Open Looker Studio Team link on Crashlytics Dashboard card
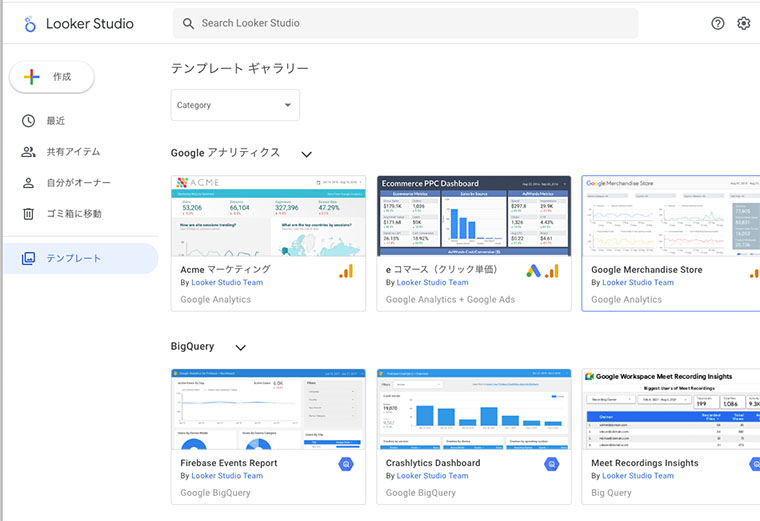Screen dimensions: 760x521 pos(432,476)
